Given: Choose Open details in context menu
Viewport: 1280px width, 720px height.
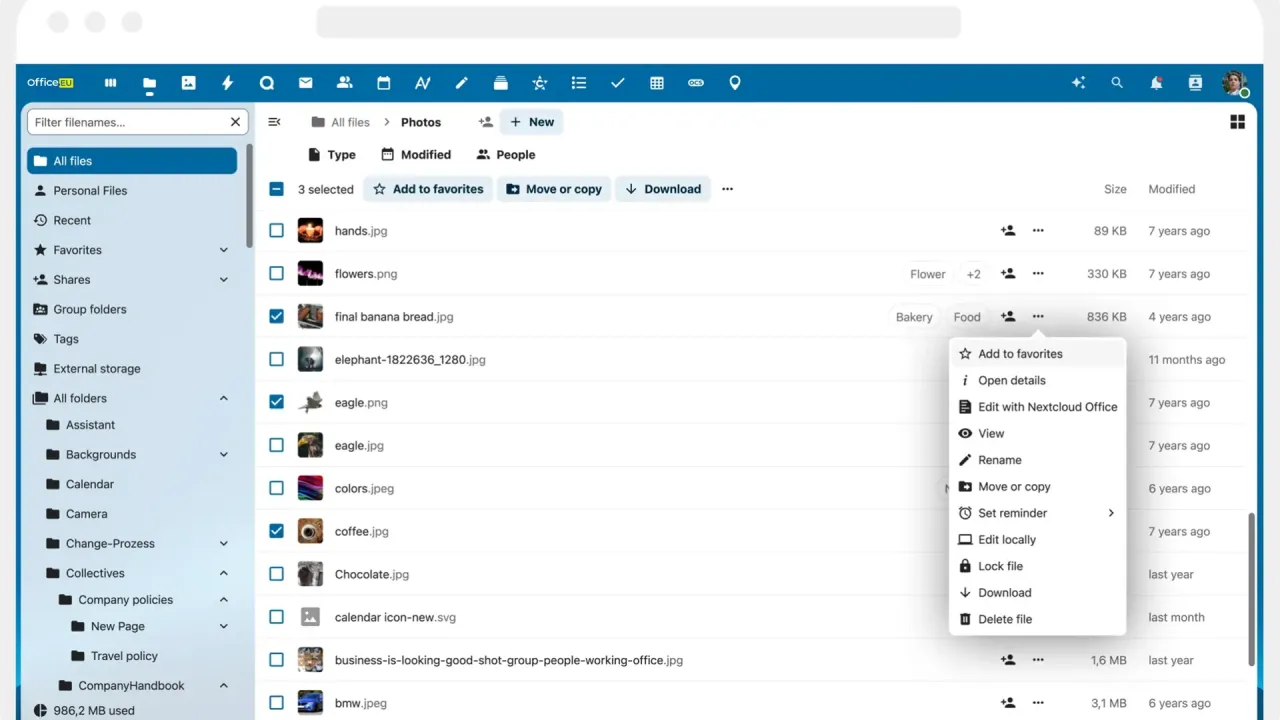Looking at the screenshot, I should (x=1038, y=380).
